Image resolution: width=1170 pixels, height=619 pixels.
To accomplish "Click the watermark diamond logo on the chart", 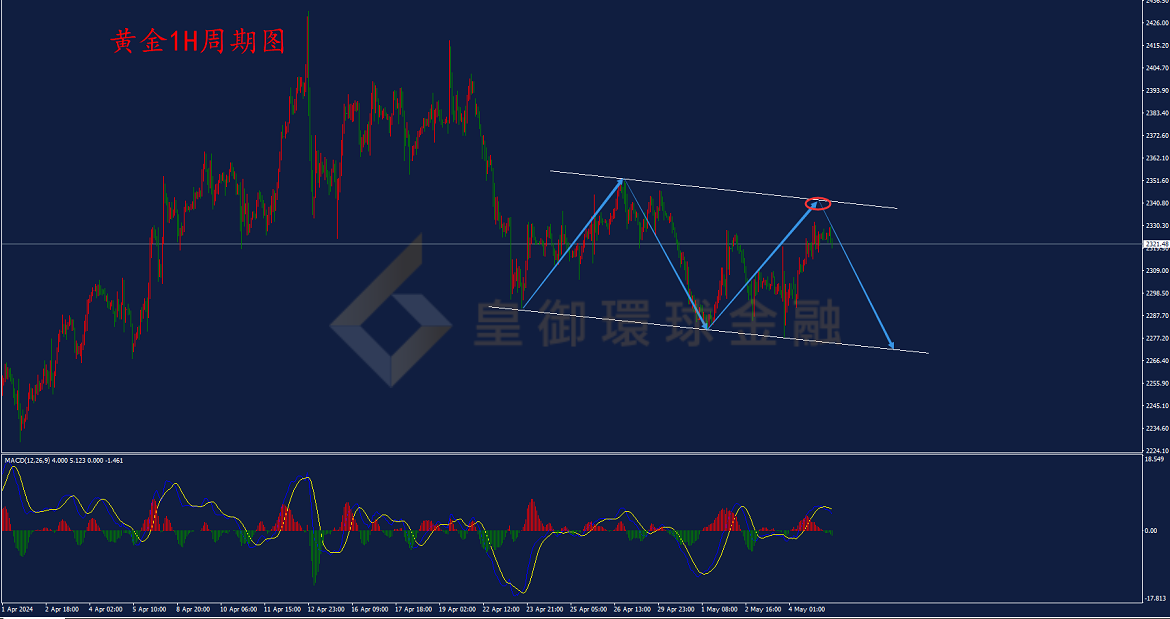I will click(x=391, y=310).
